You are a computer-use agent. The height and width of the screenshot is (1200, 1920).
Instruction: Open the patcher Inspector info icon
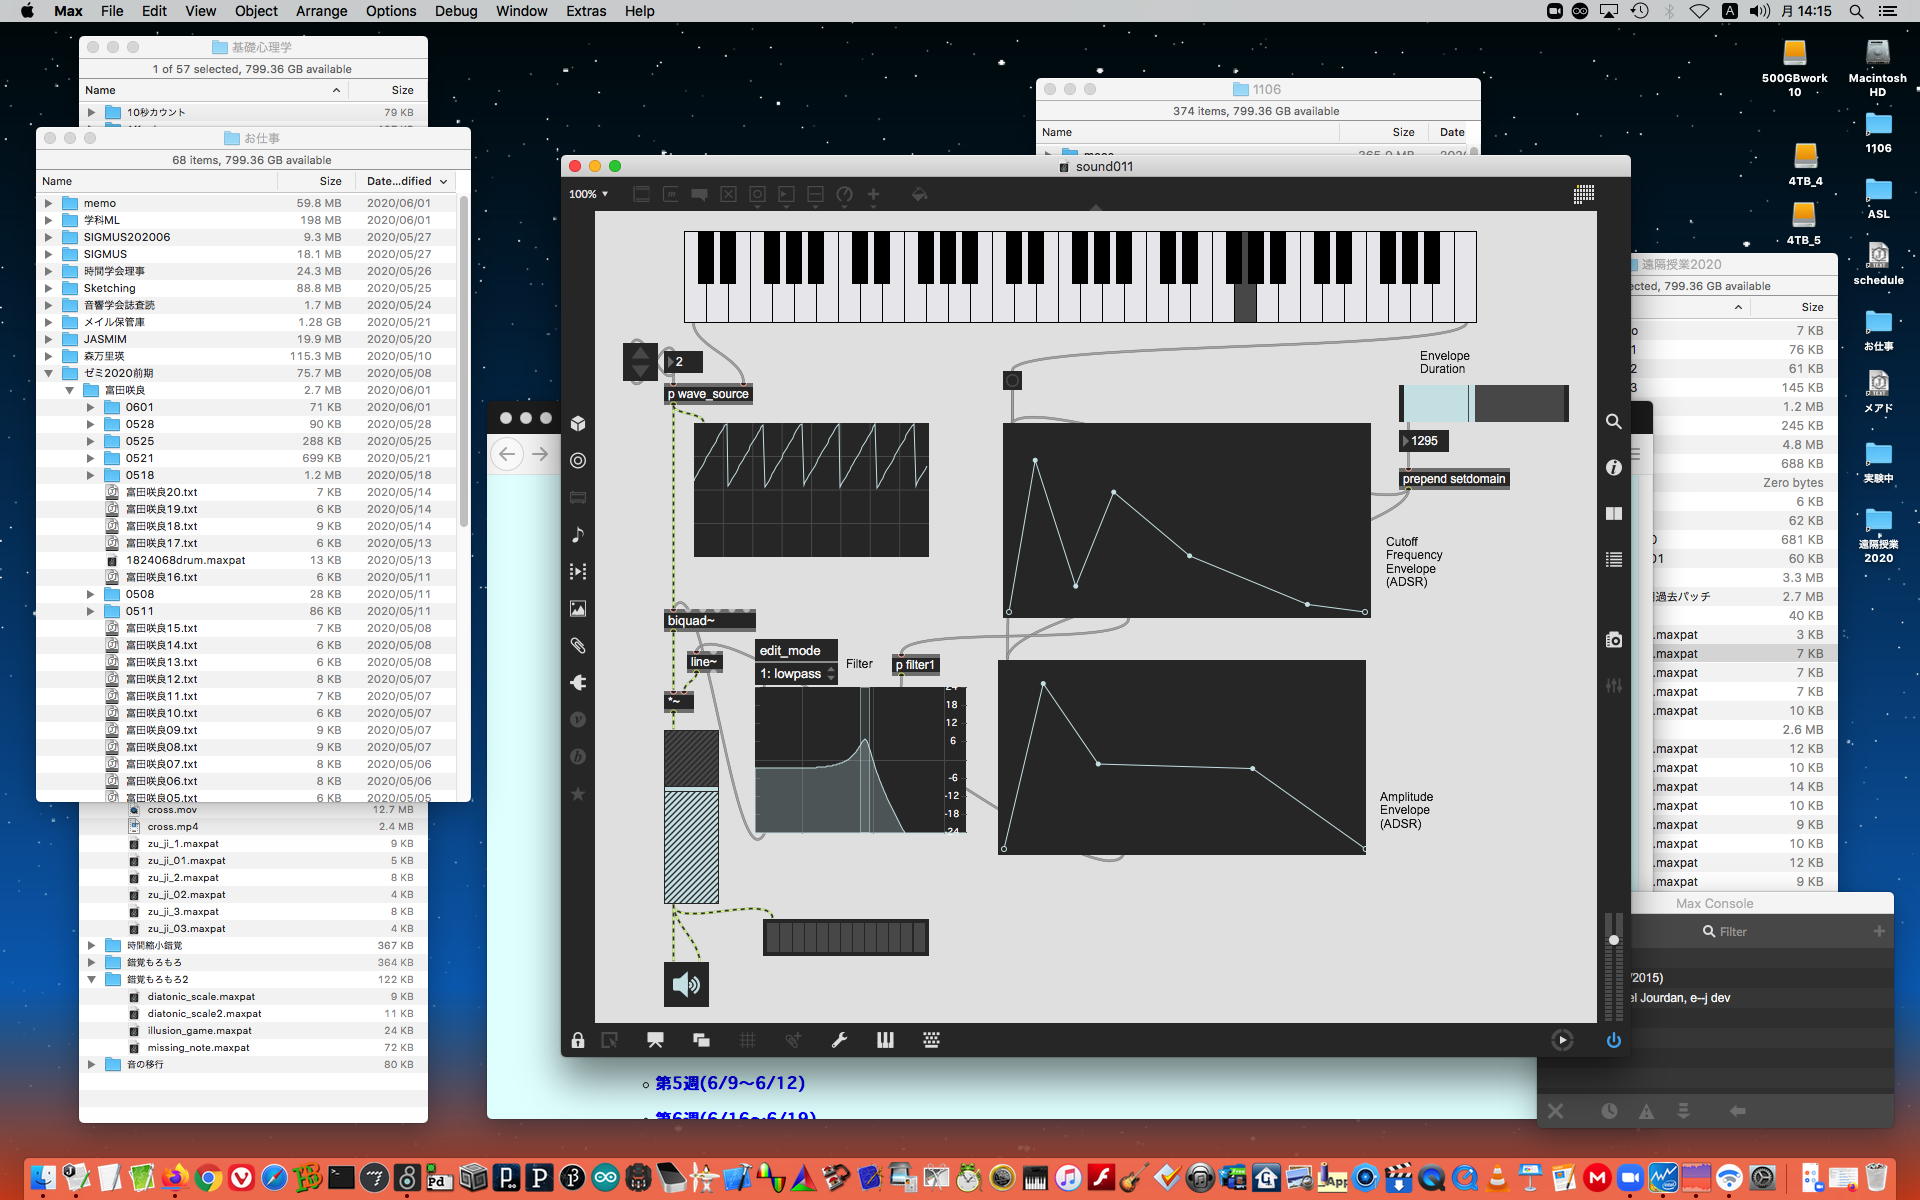coord(1613,468)
